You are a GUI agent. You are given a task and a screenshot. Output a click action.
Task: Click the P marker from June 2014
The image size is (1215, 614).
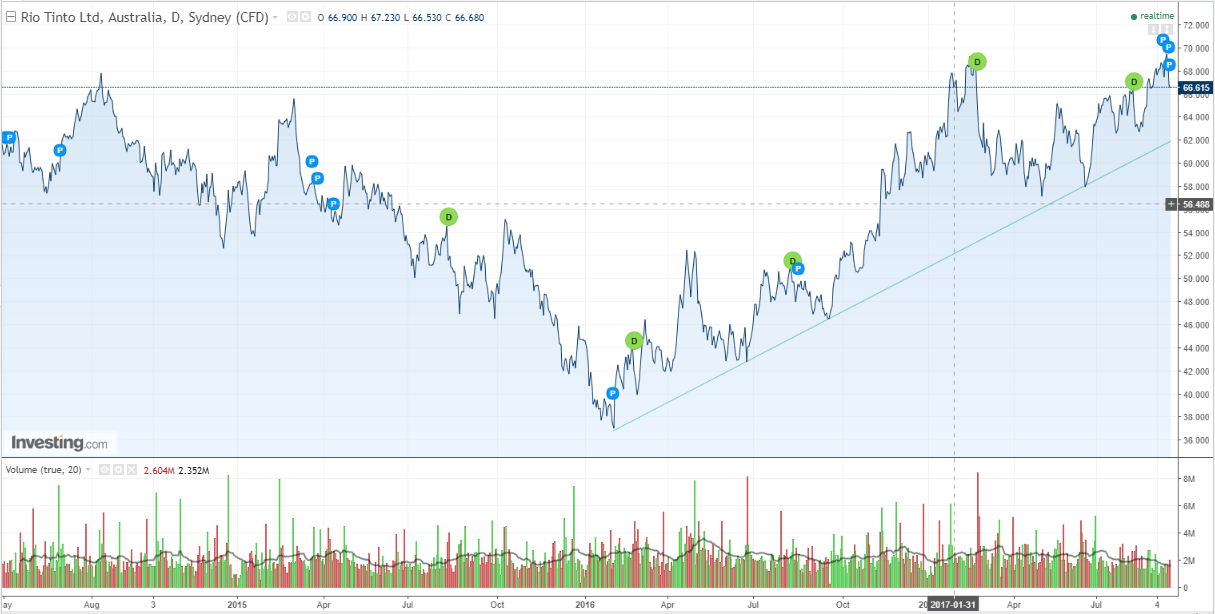pos(59,150)
